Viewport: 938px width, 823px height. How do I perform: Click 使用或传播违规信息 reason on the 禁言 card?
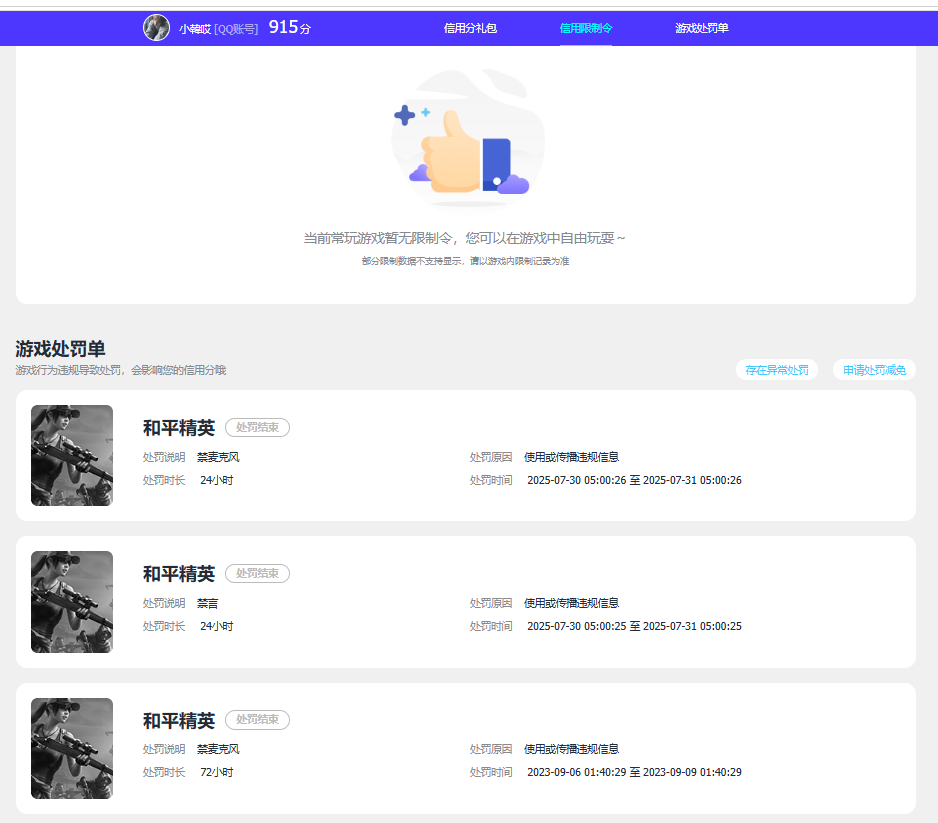click(x=571, y=603)
